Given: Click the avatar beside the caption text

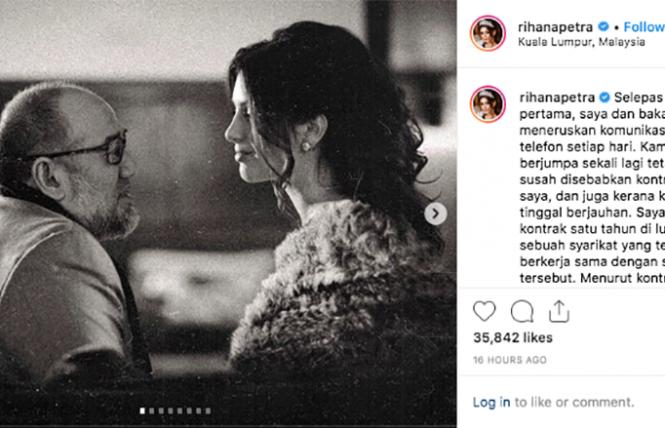Looking at the screenshot, I should [x=488, y=103].
